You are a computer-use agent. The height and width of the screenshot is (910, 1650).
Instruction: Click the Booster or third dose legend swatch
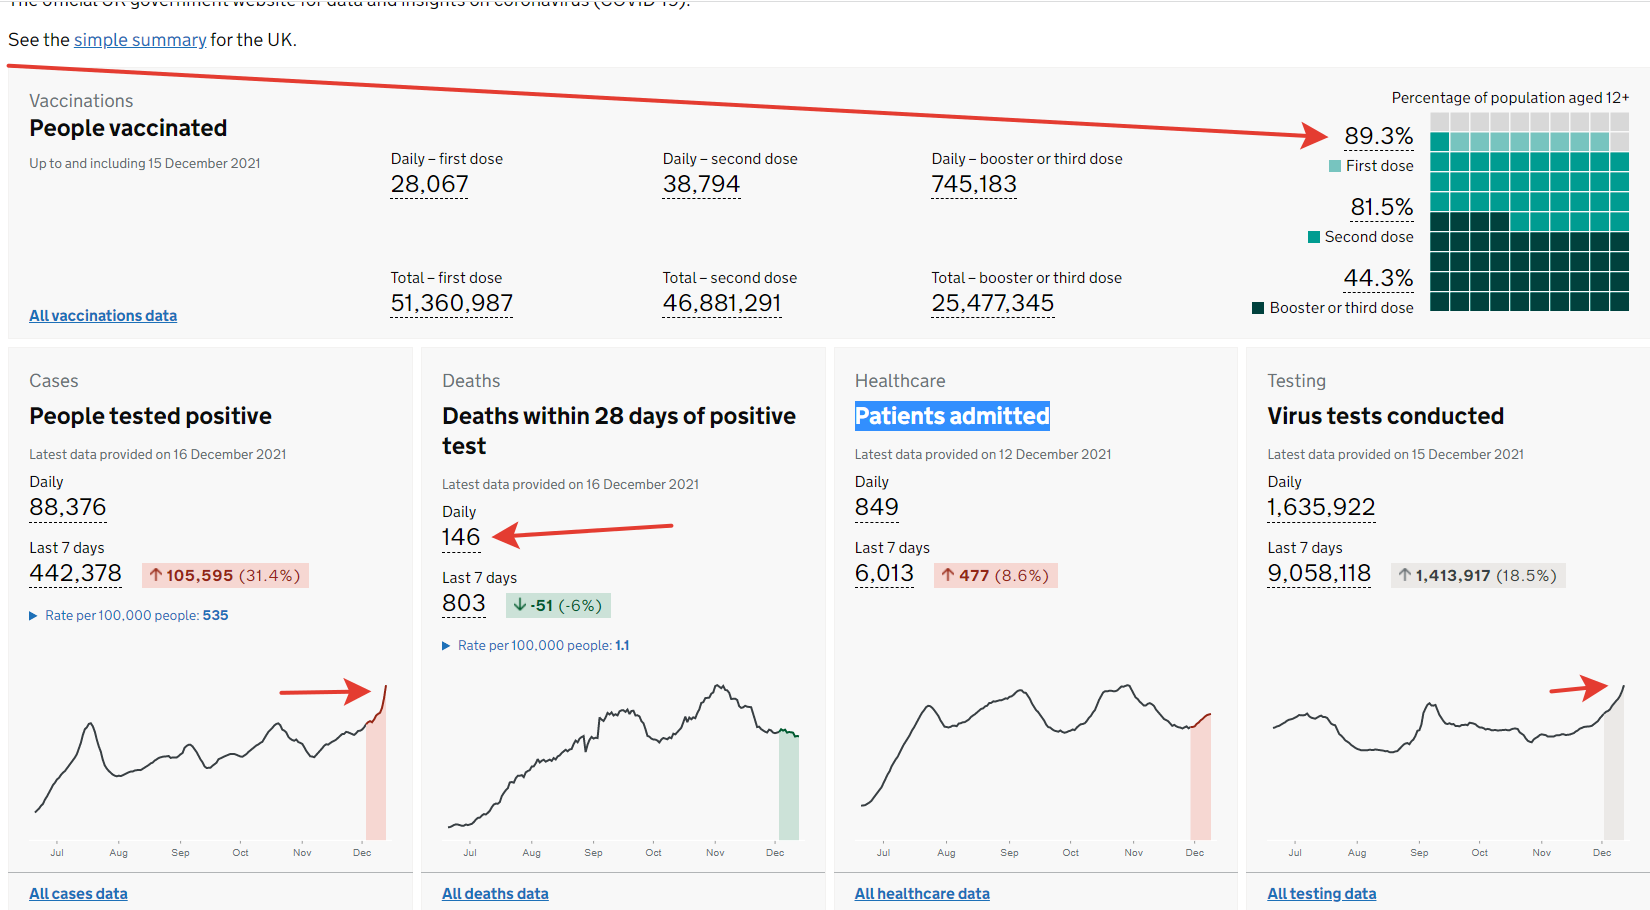[x=1258, y=308]
